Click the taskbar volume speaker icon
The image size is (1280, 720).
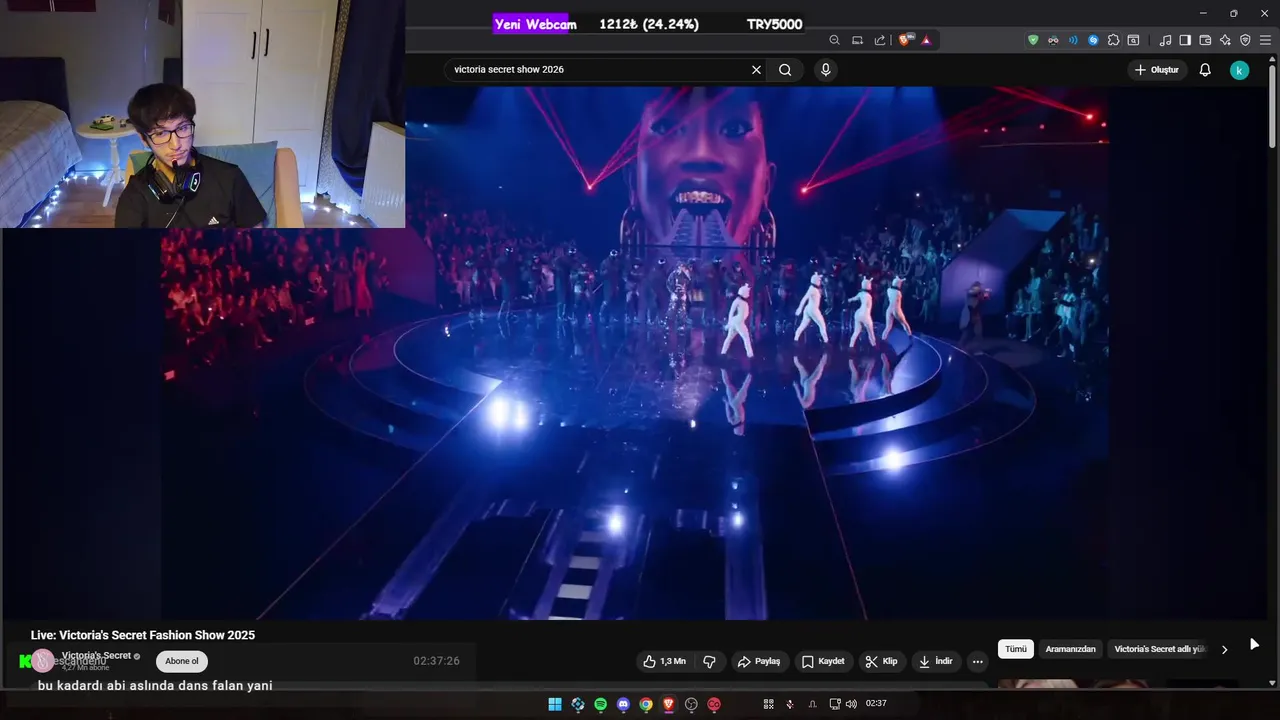851,704
